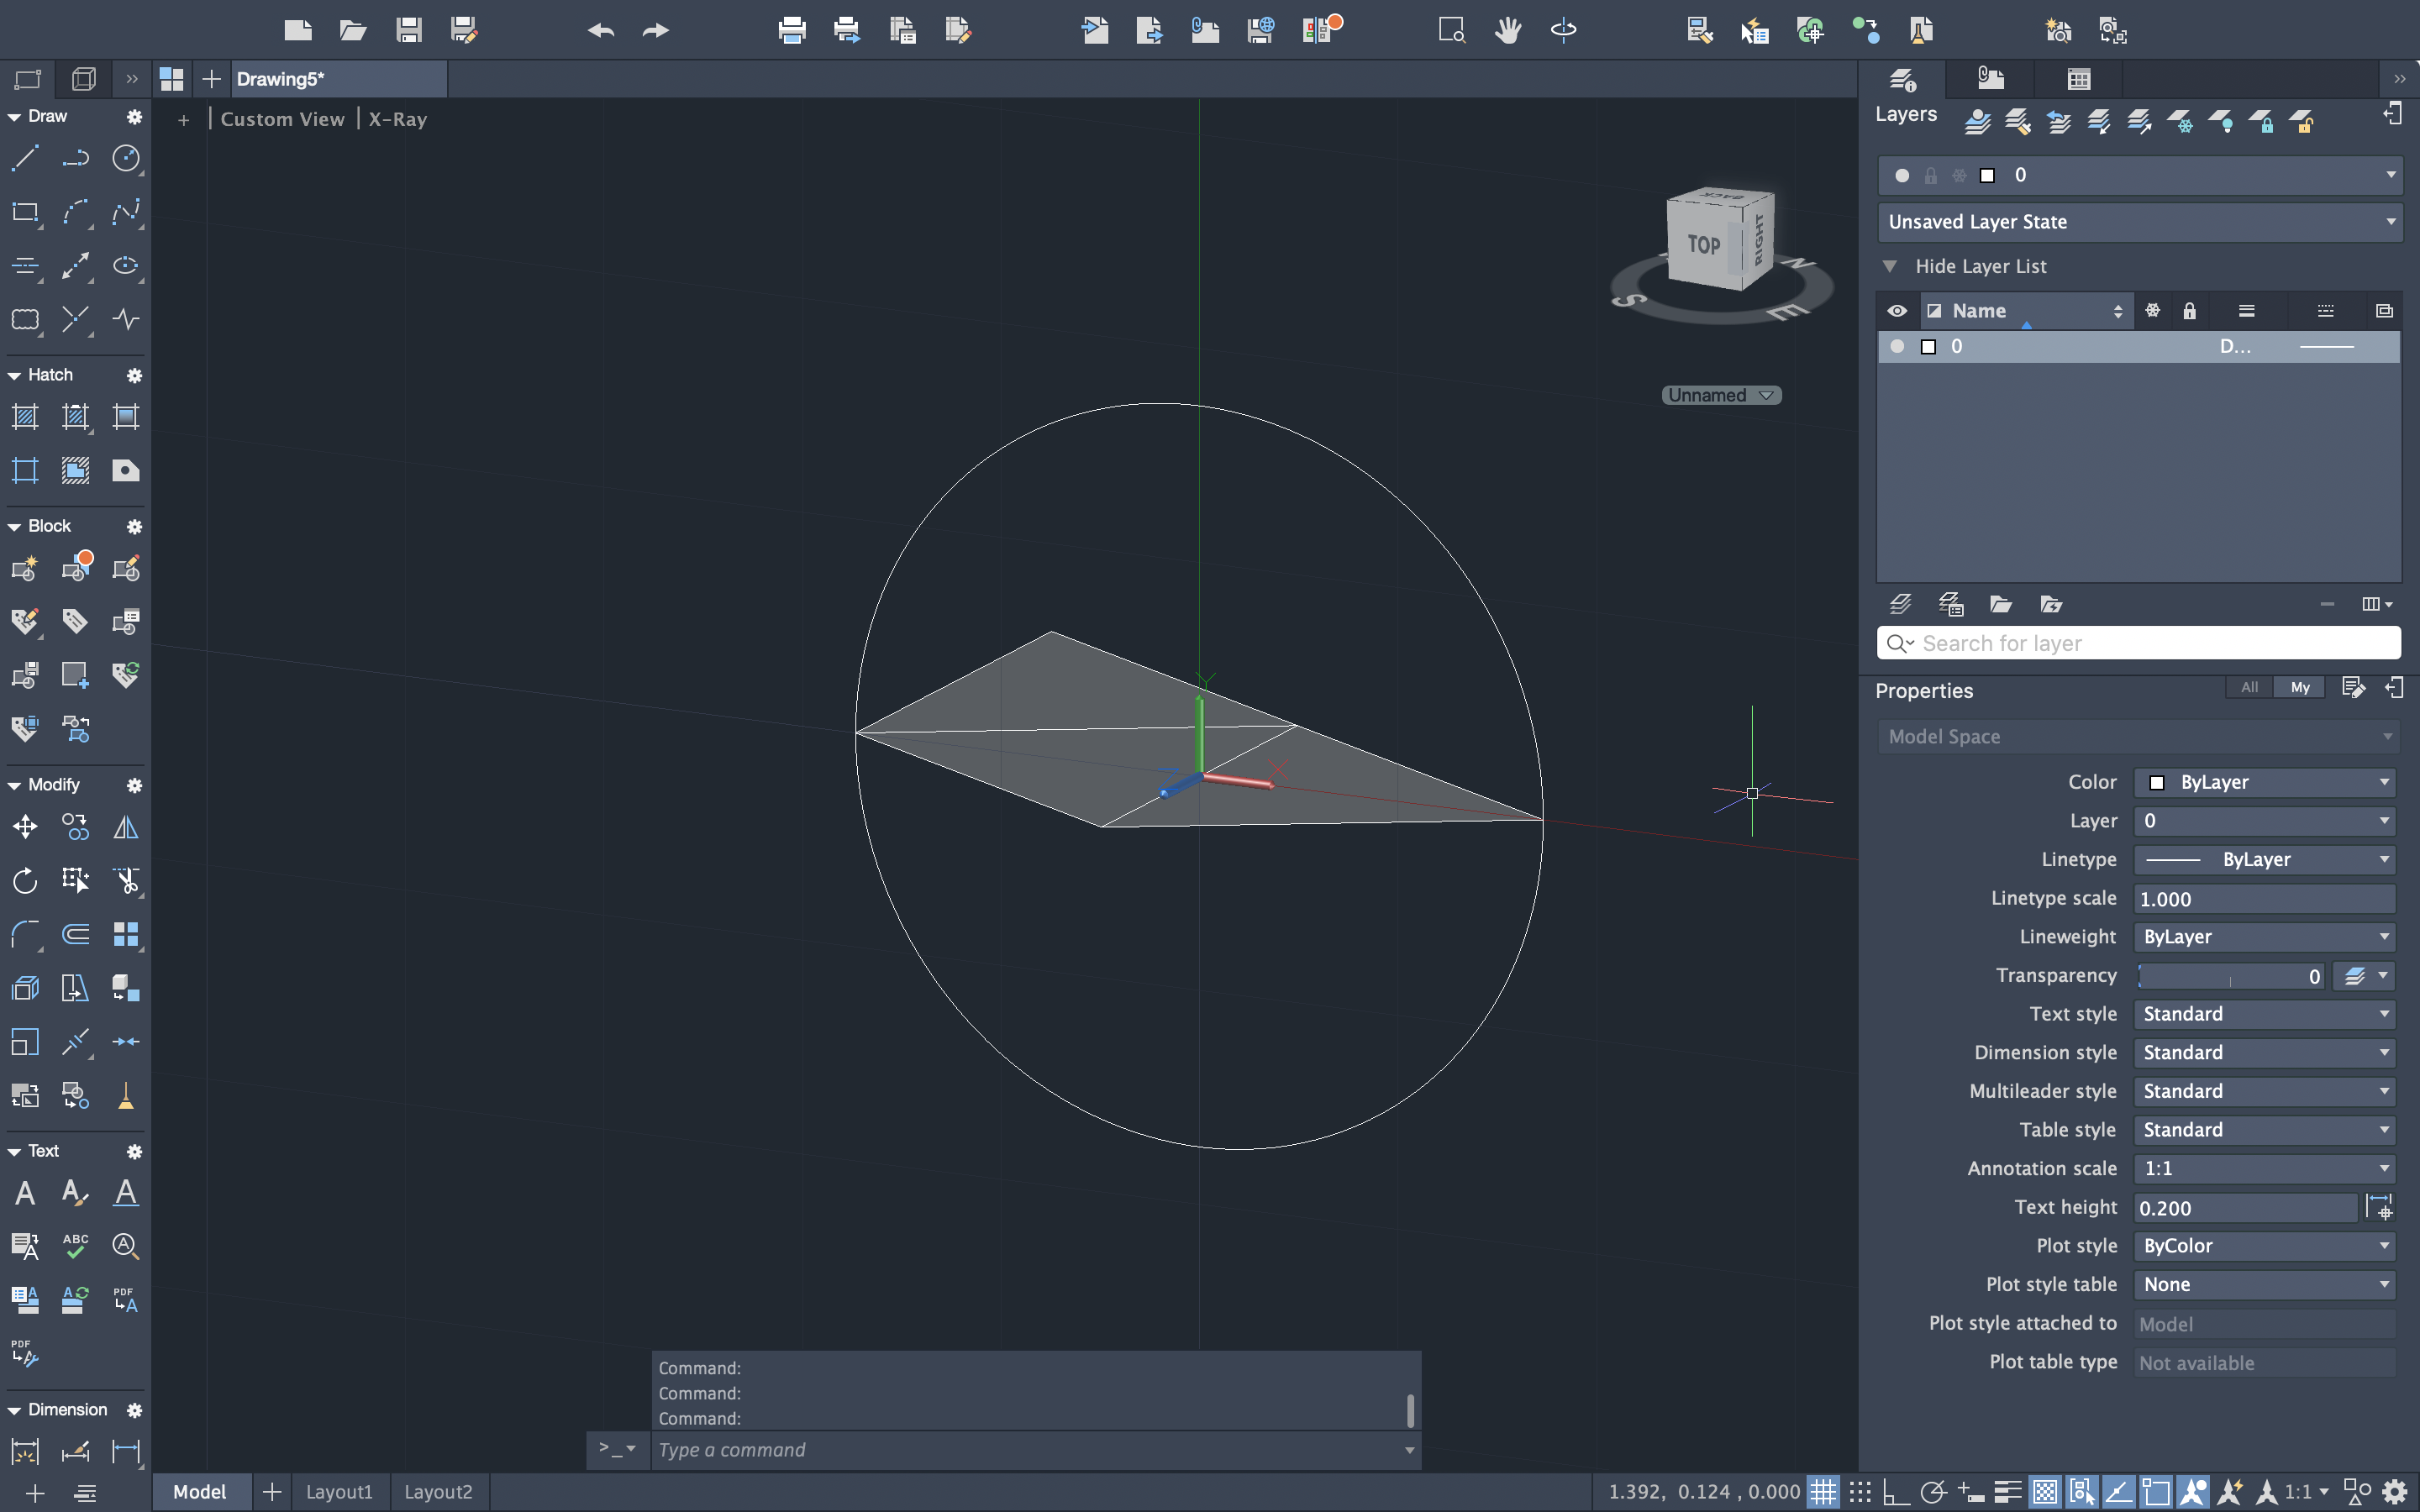Click current layer color swatch in dropdown
Image resolution: width=2420 pixels, height=1512 pixels.
(1988, 175)
